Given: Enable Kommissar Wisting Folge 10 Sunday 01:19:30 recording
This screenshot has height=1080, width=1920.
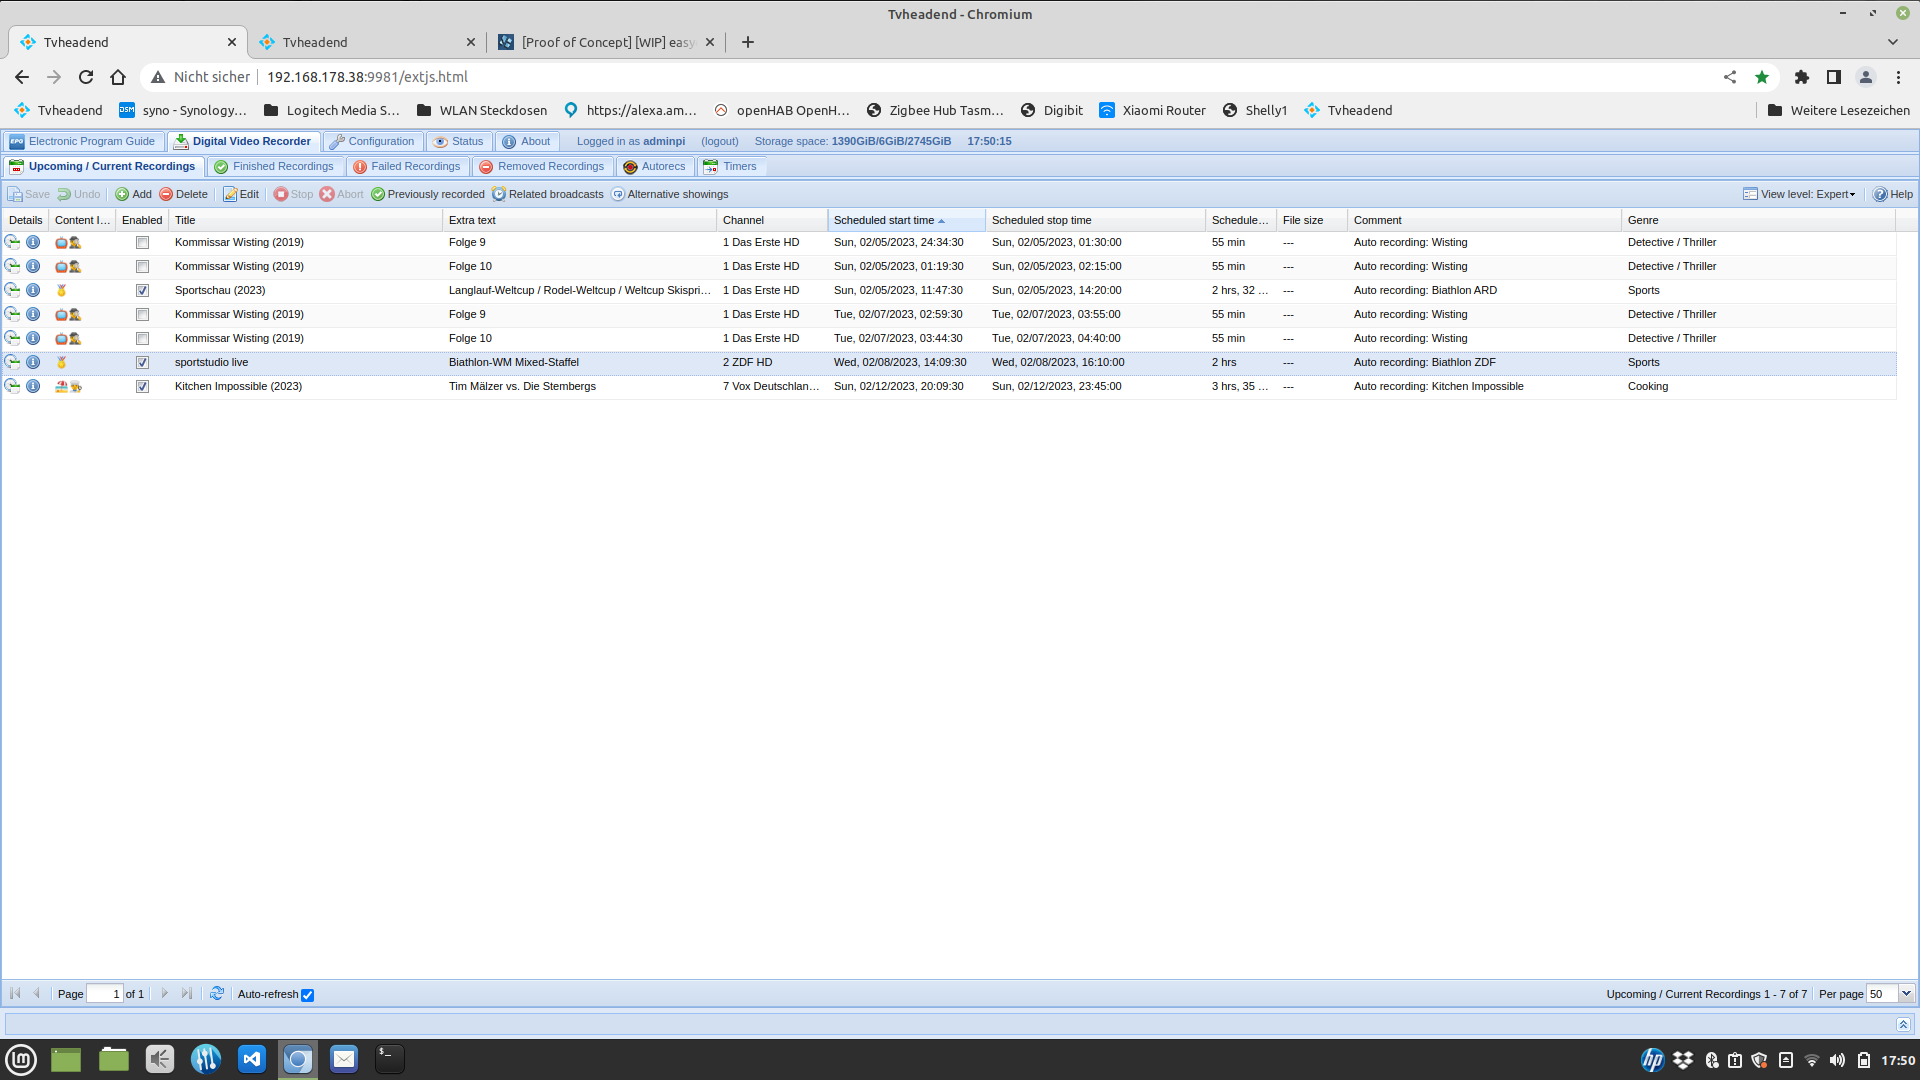Looking at the screenshot, I should [142, 266].
